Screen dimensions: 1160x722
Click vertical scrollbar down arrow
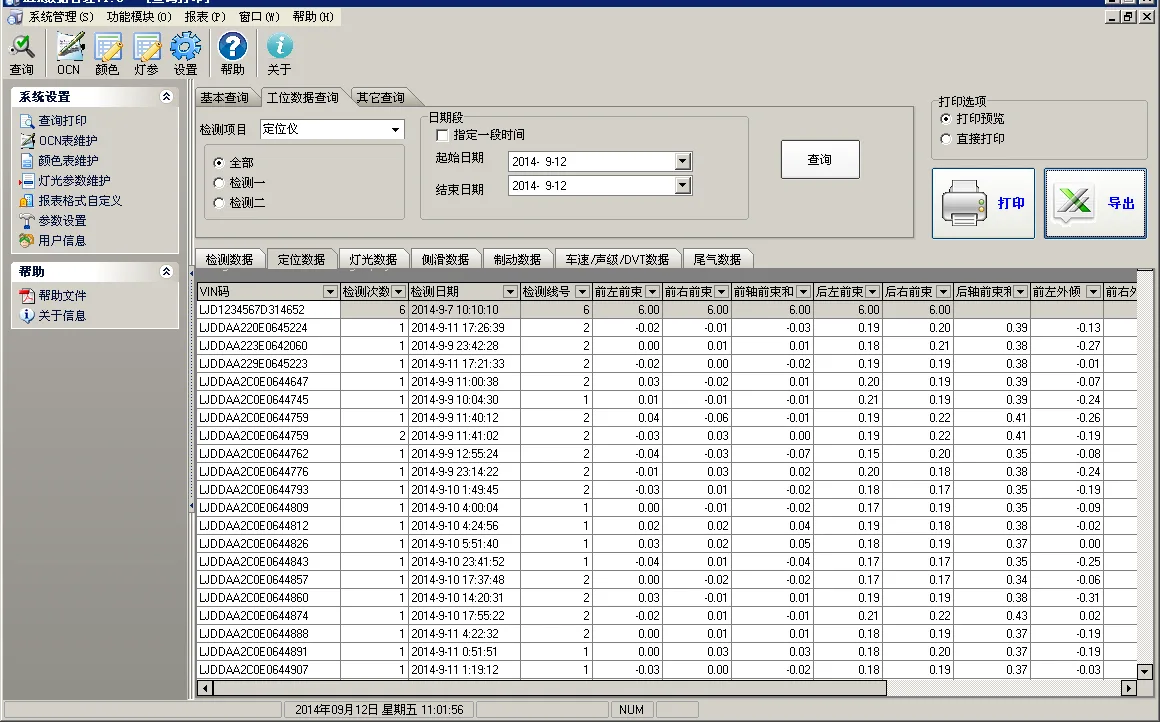click(x=1145, y=672)
